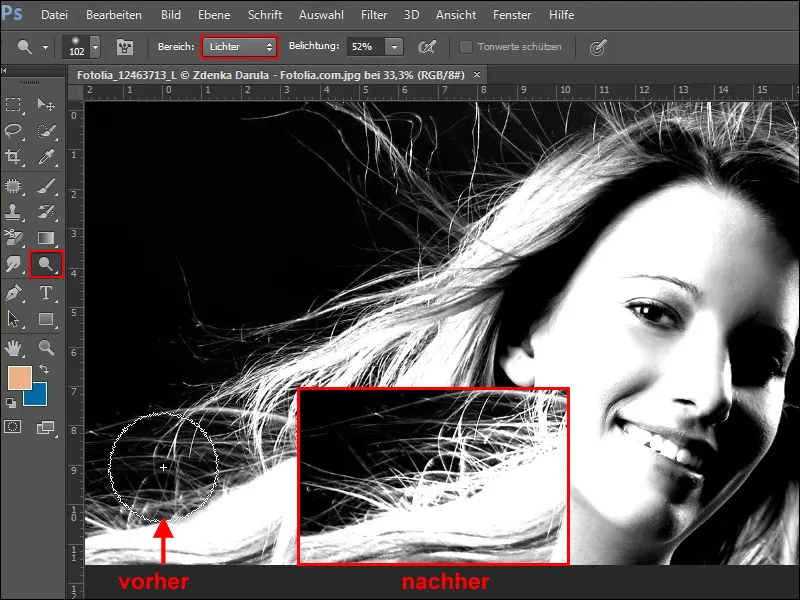
Task: Open the brush panel toggle icon
Action: [124, 47]
